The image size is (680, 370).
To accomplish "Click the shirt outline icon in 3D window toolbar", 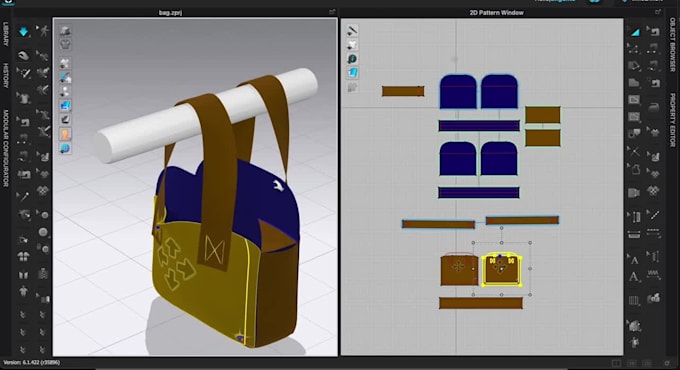I will pos(65,44).
